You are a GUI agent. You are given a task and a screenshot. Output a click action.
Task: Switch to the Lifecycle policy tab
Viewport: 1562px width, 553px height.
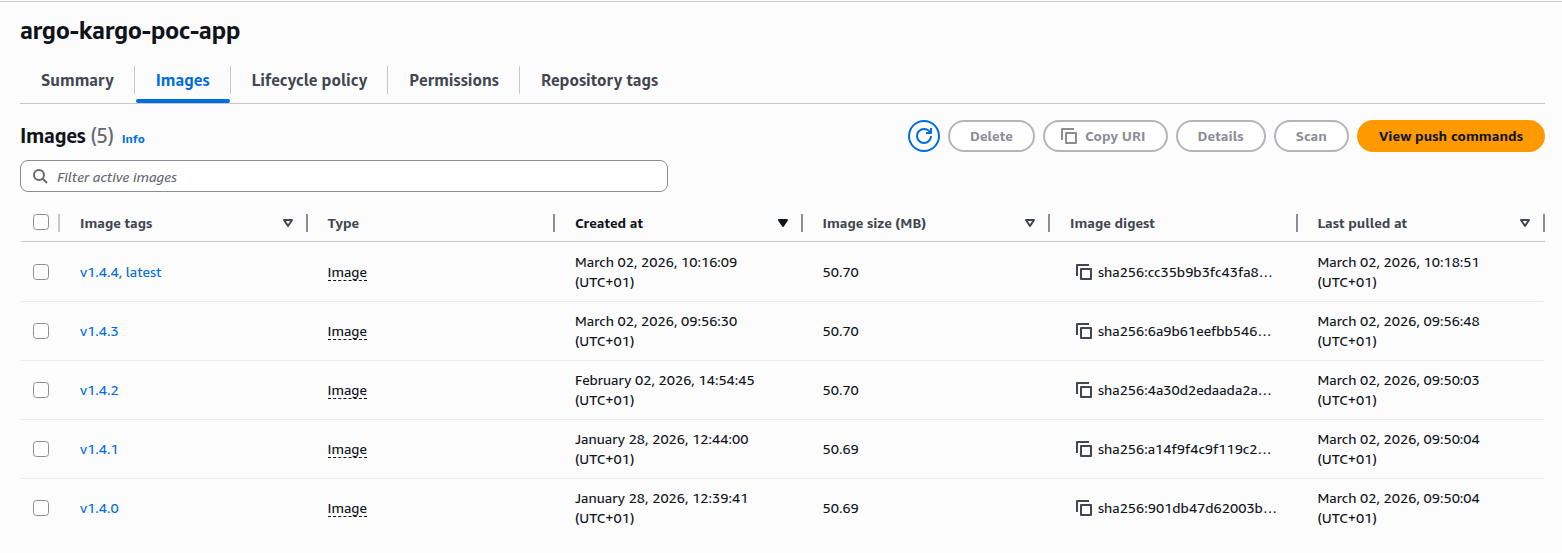(x=309, y=81)
